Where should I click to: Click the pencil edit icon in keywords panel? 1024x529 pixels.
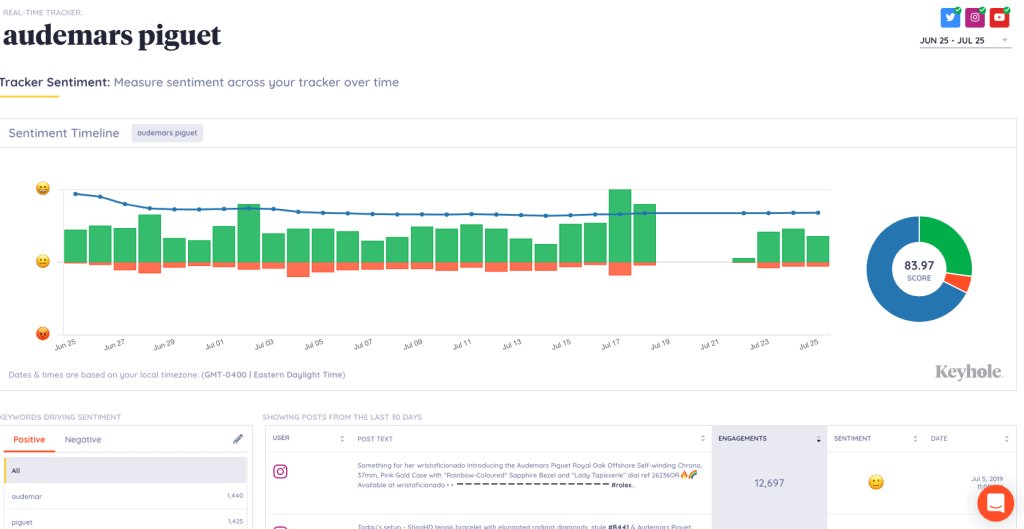[238, 440]
